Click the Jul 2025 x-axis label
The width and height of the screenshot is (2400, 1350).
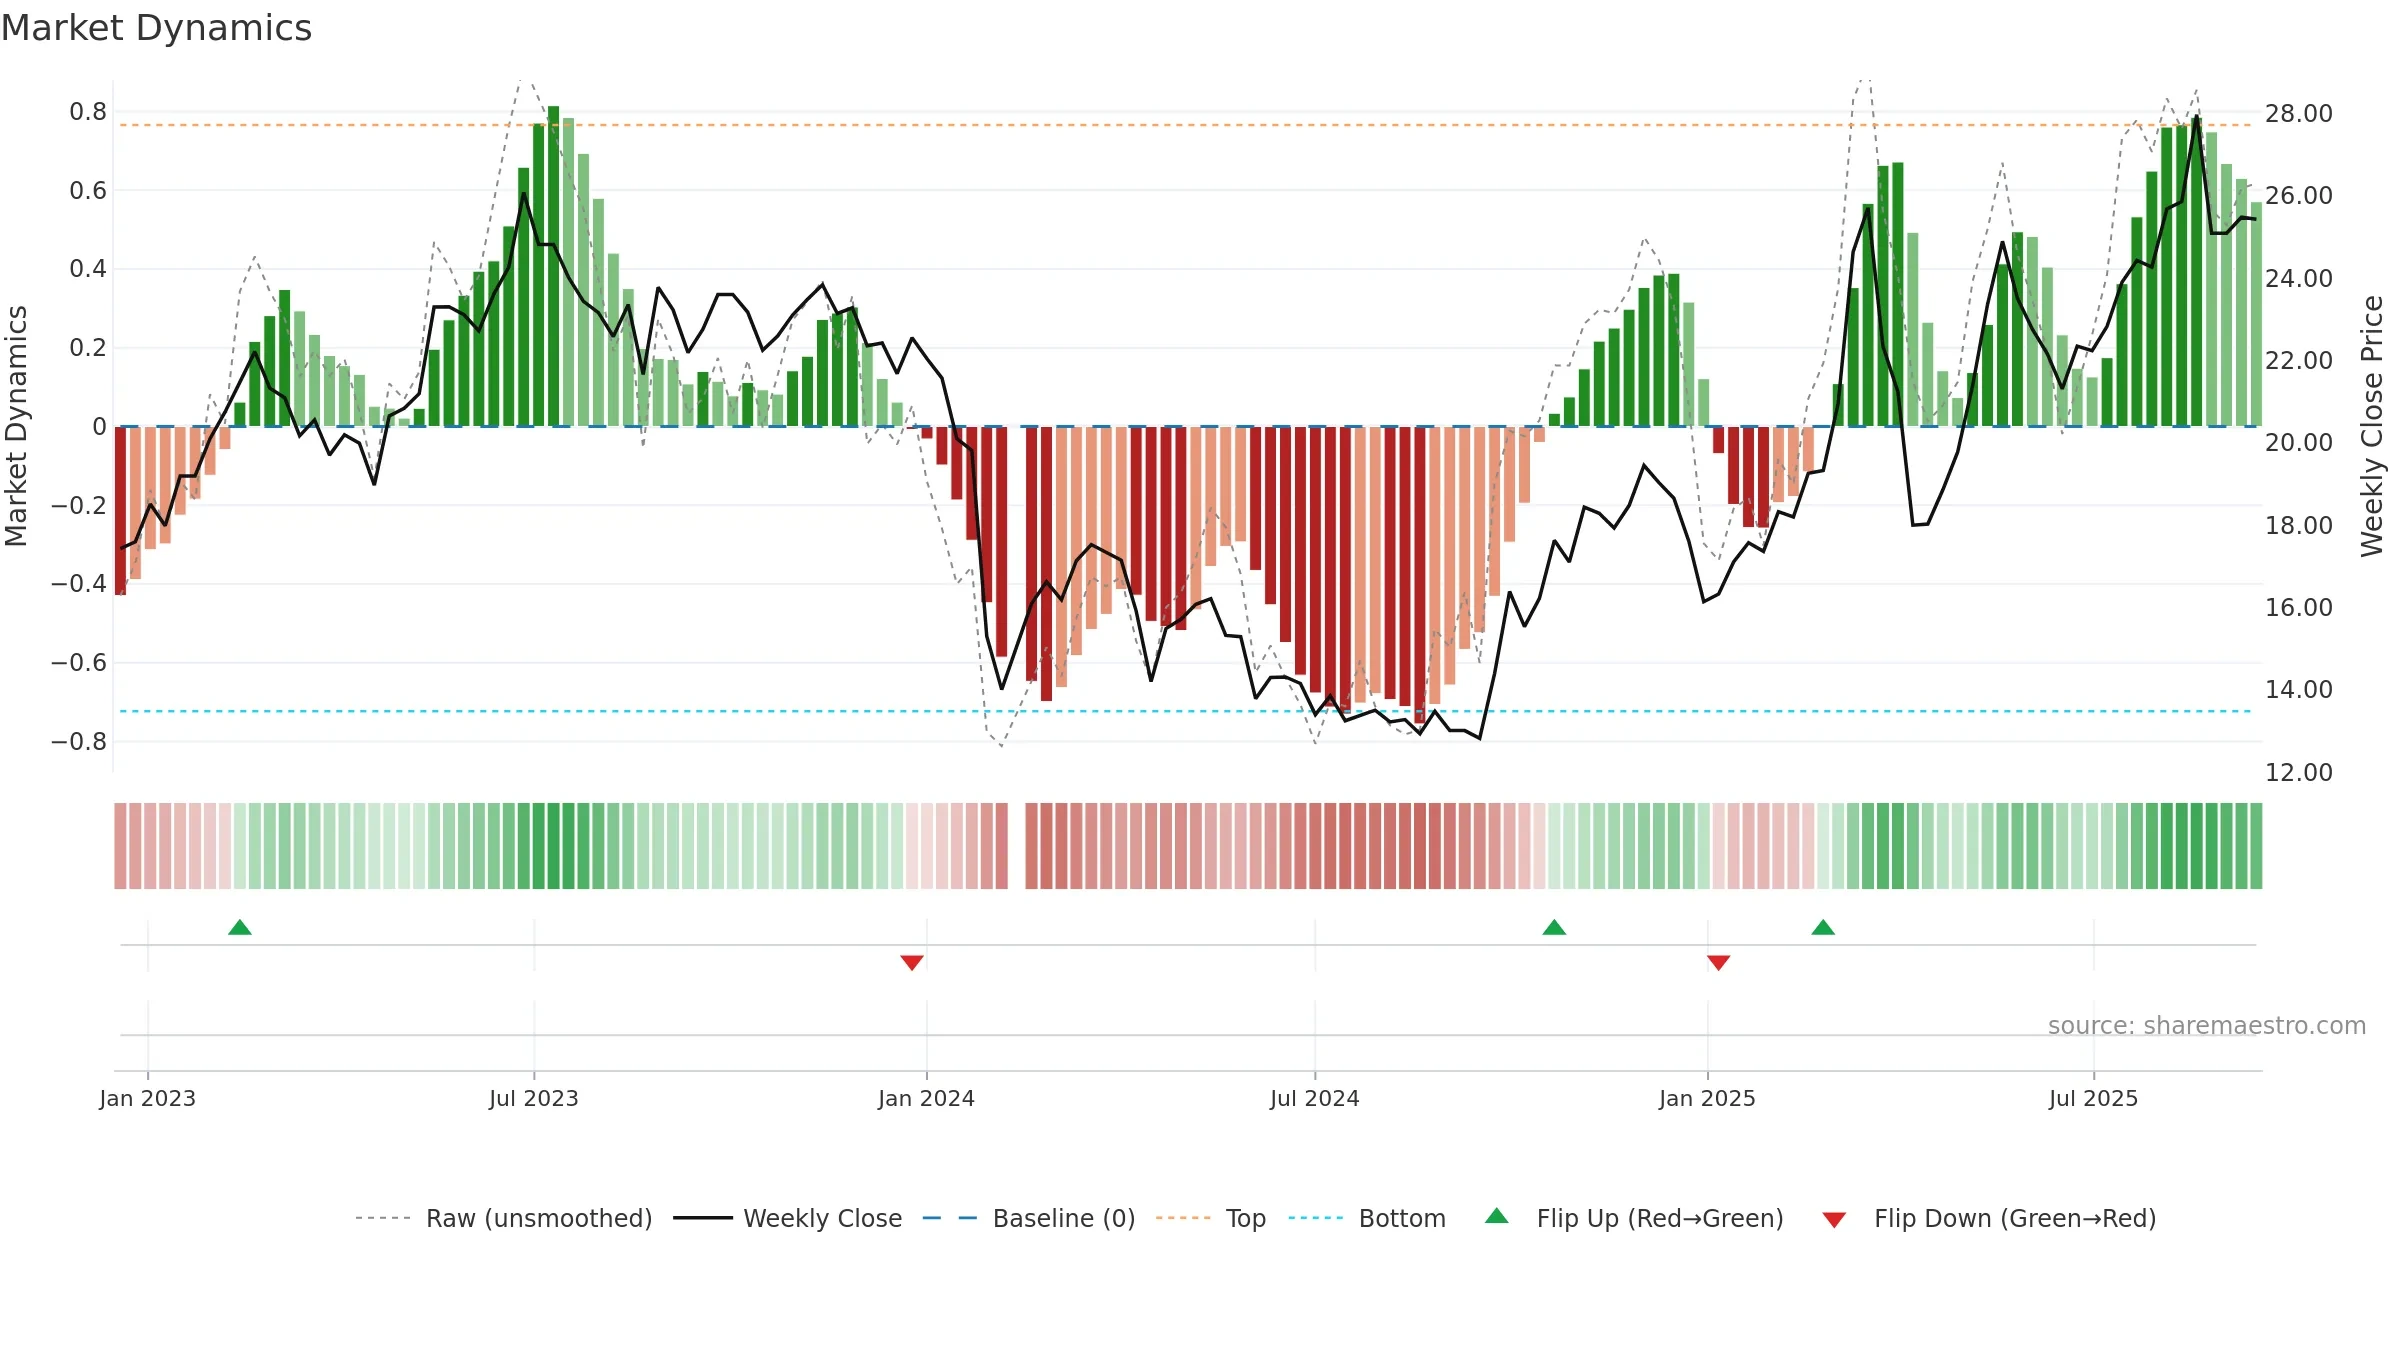click(x=2094, y=1098)
